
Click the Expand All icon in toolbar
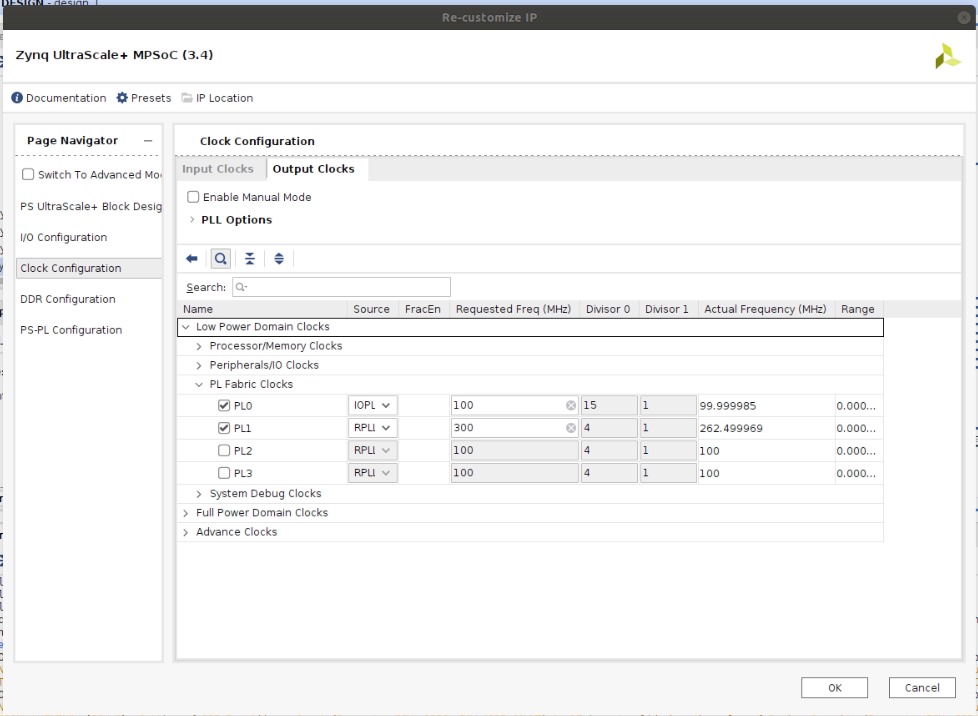click(279, 258)
